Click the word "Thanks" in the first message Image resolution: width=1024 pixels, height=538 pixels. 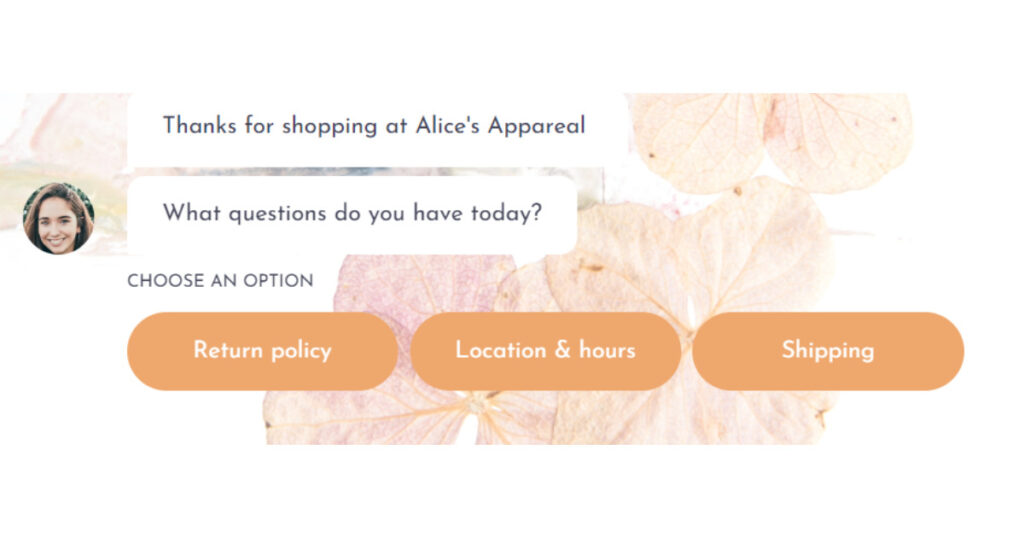click(197, 126)
